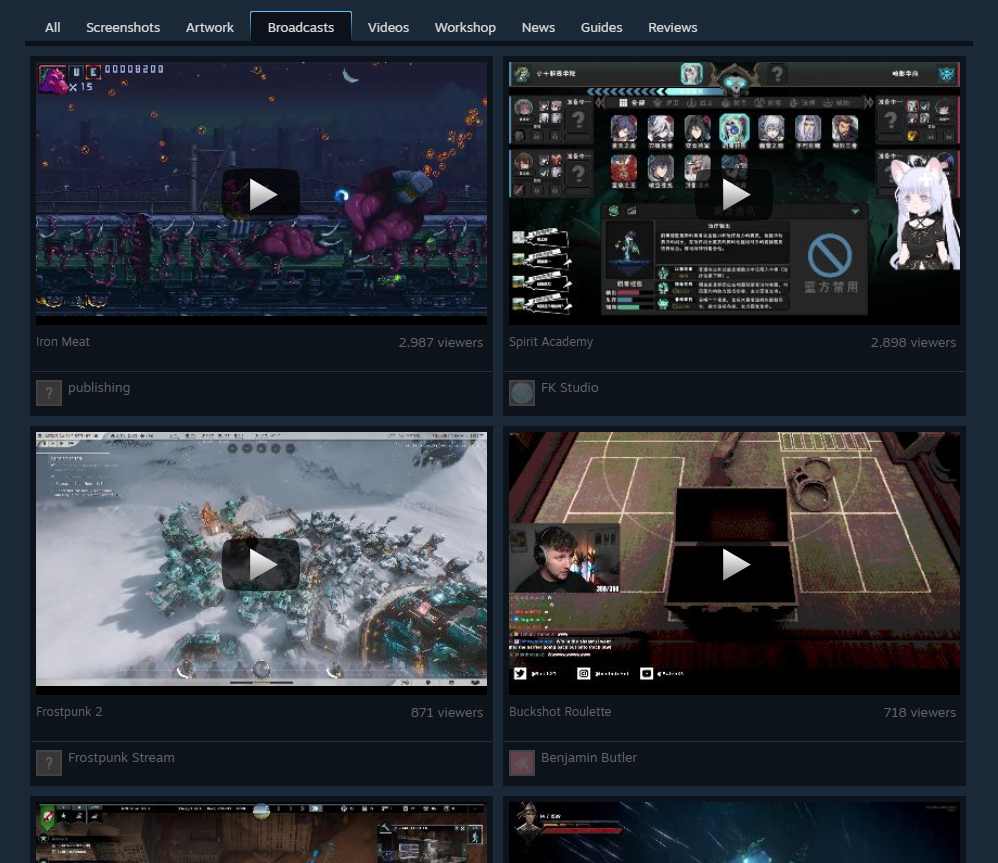The height and width of the screenshot is (863, 998).
Task: Open the Spirit Academy game link
Action: click(x=551, y=342)
